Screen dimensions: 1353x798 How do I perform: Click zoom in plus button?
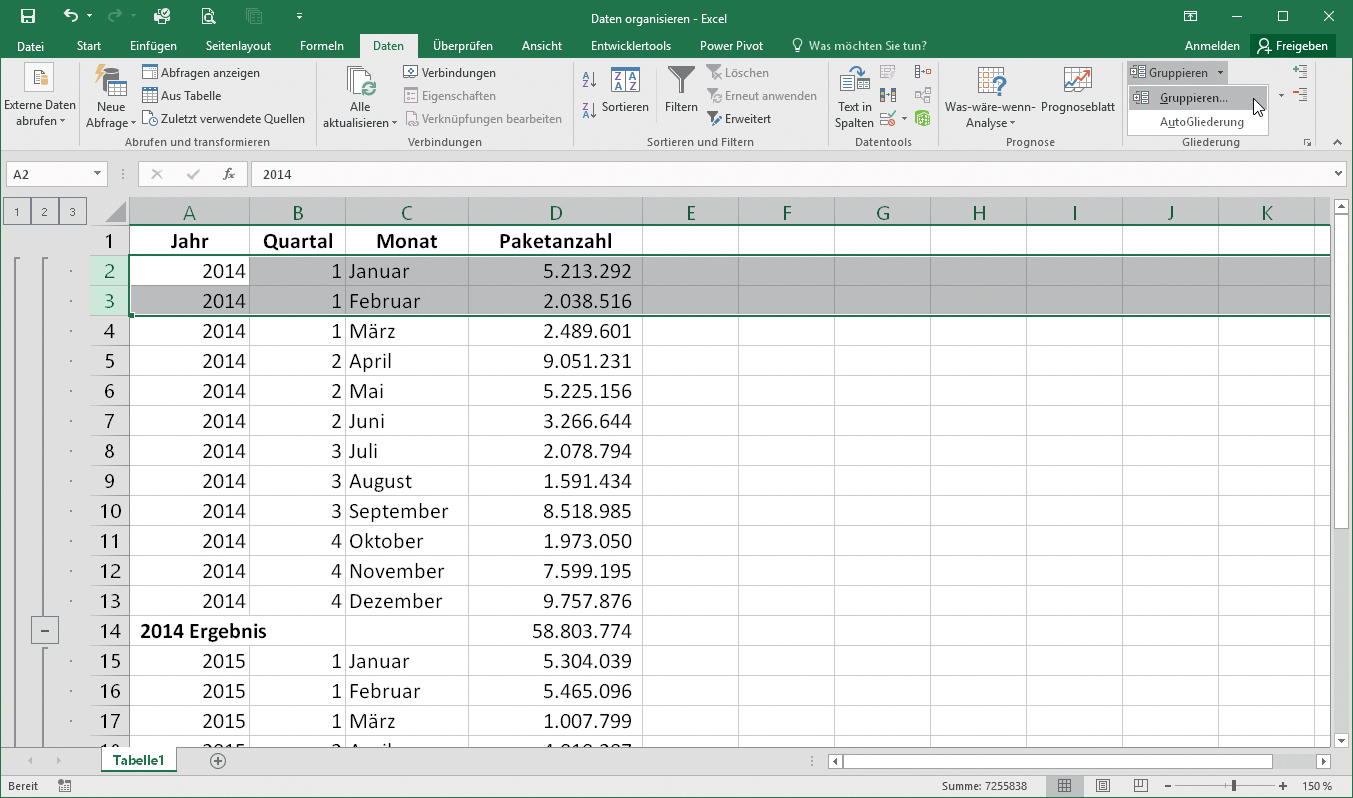1283,786
